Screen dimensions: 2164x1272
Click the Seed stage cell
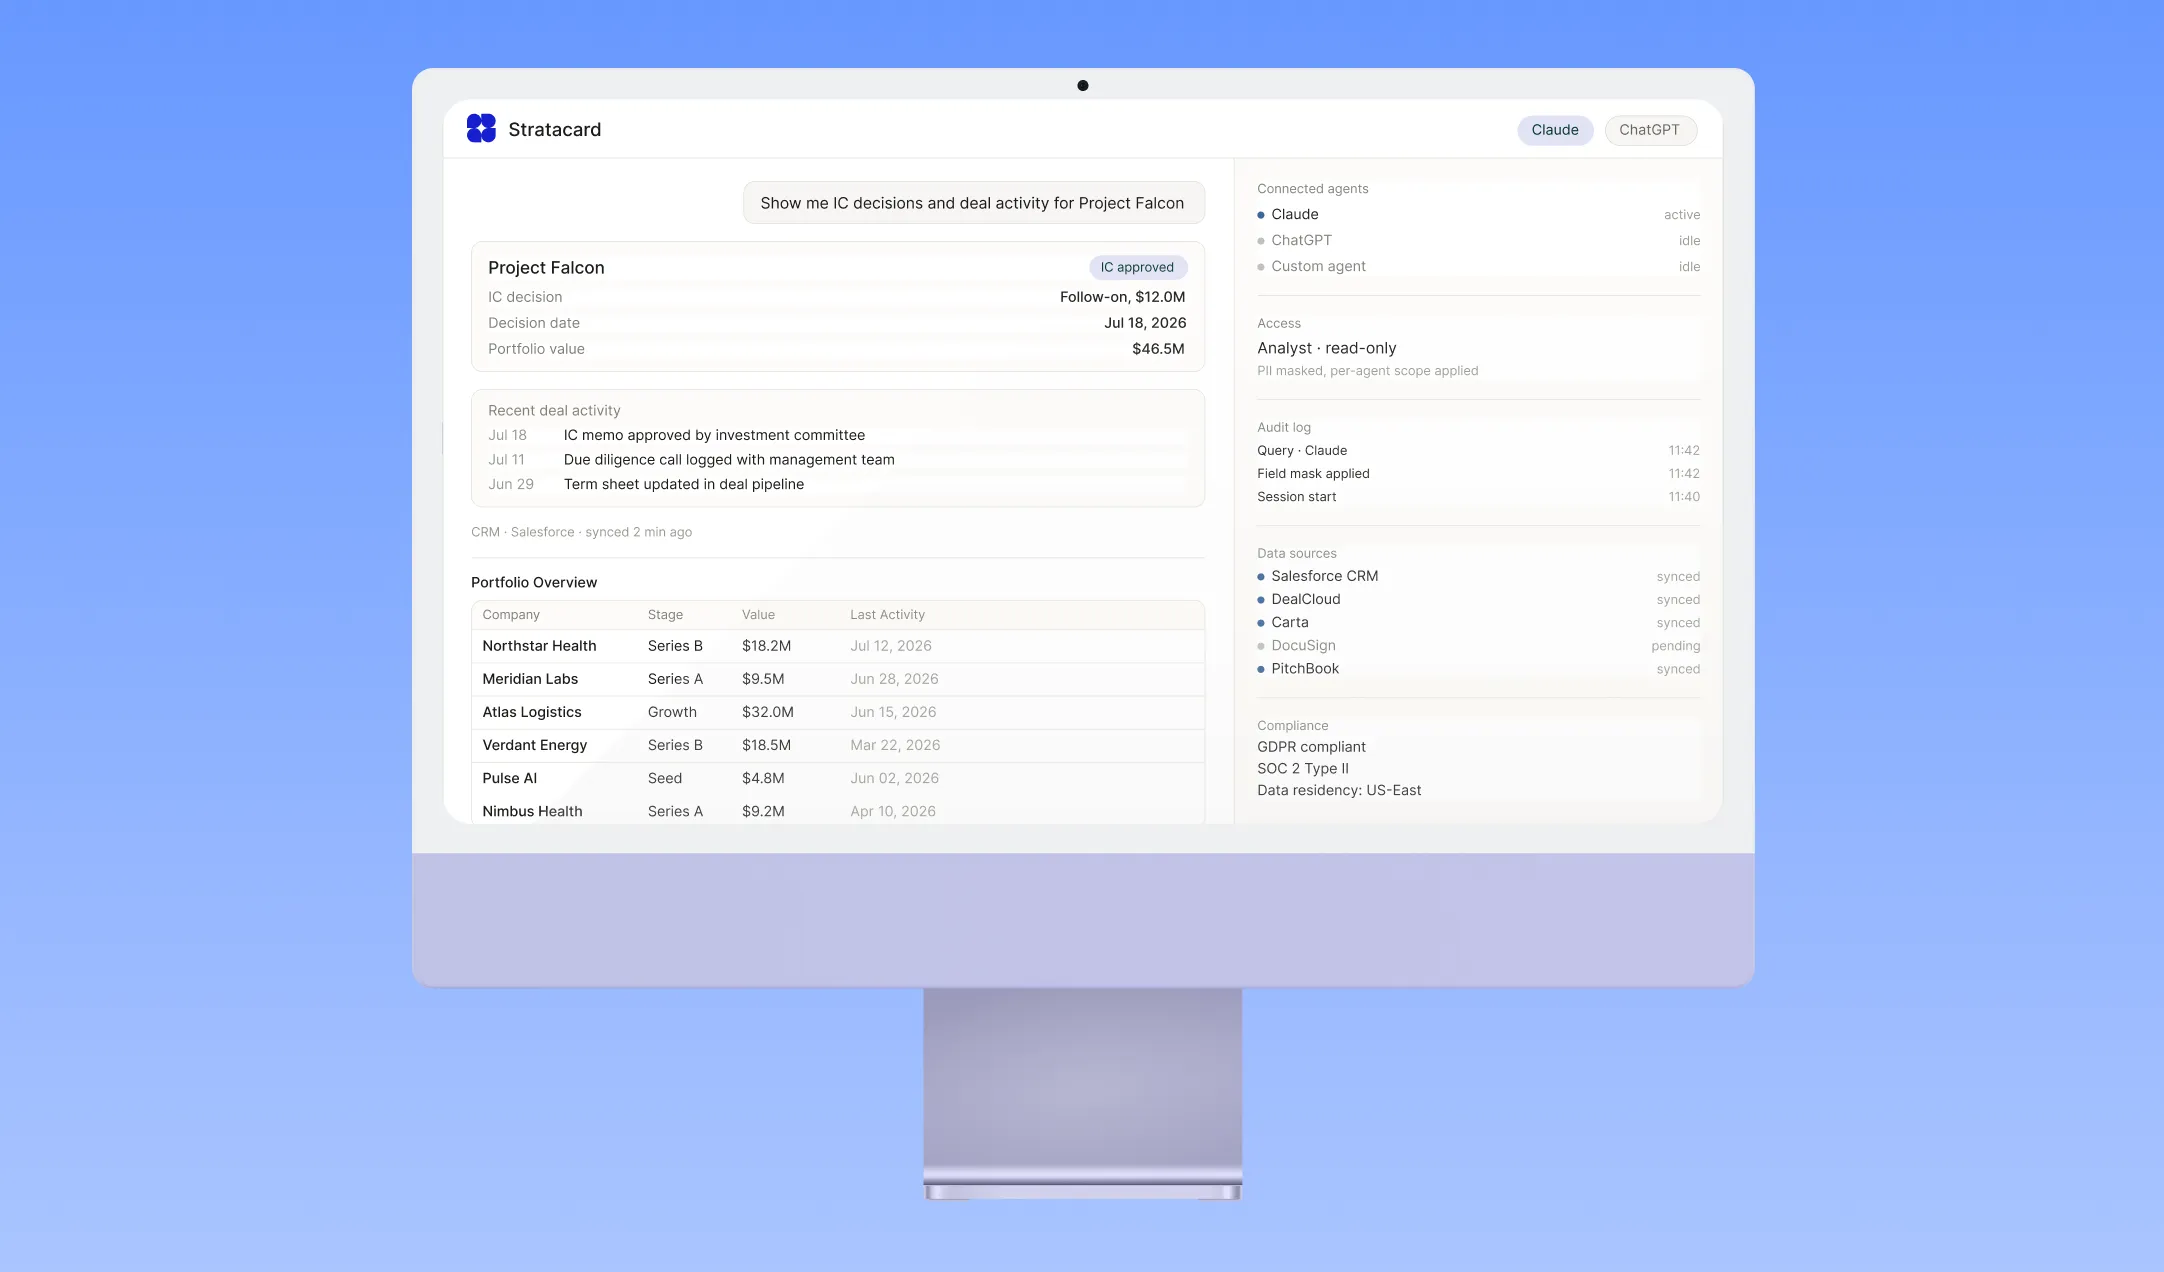click(665, 778)
